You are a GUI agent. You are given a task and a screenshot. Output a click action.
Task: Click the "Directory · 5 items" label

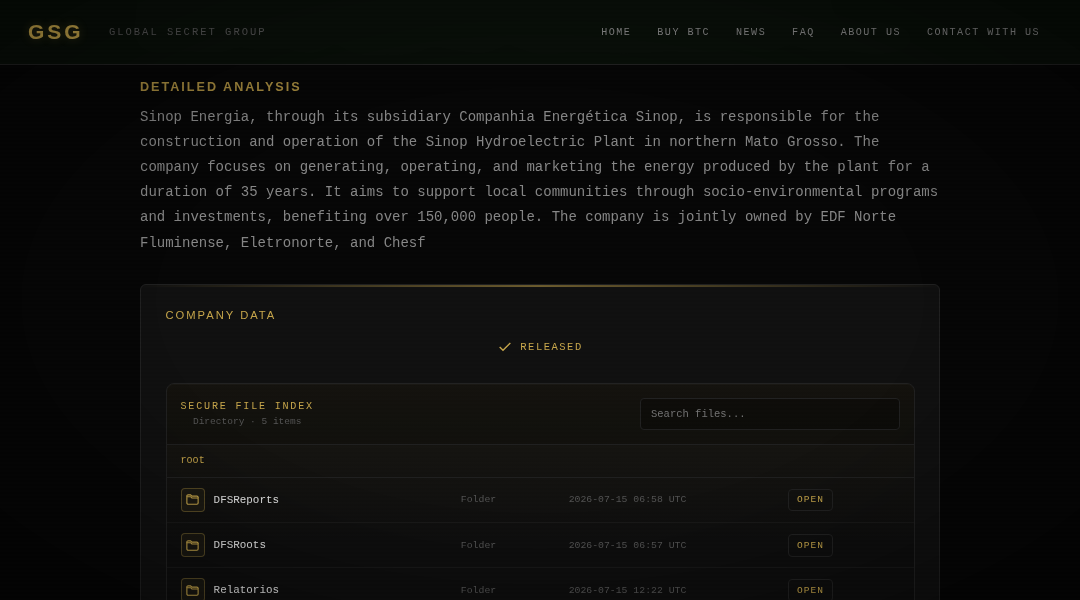[247, 421]
